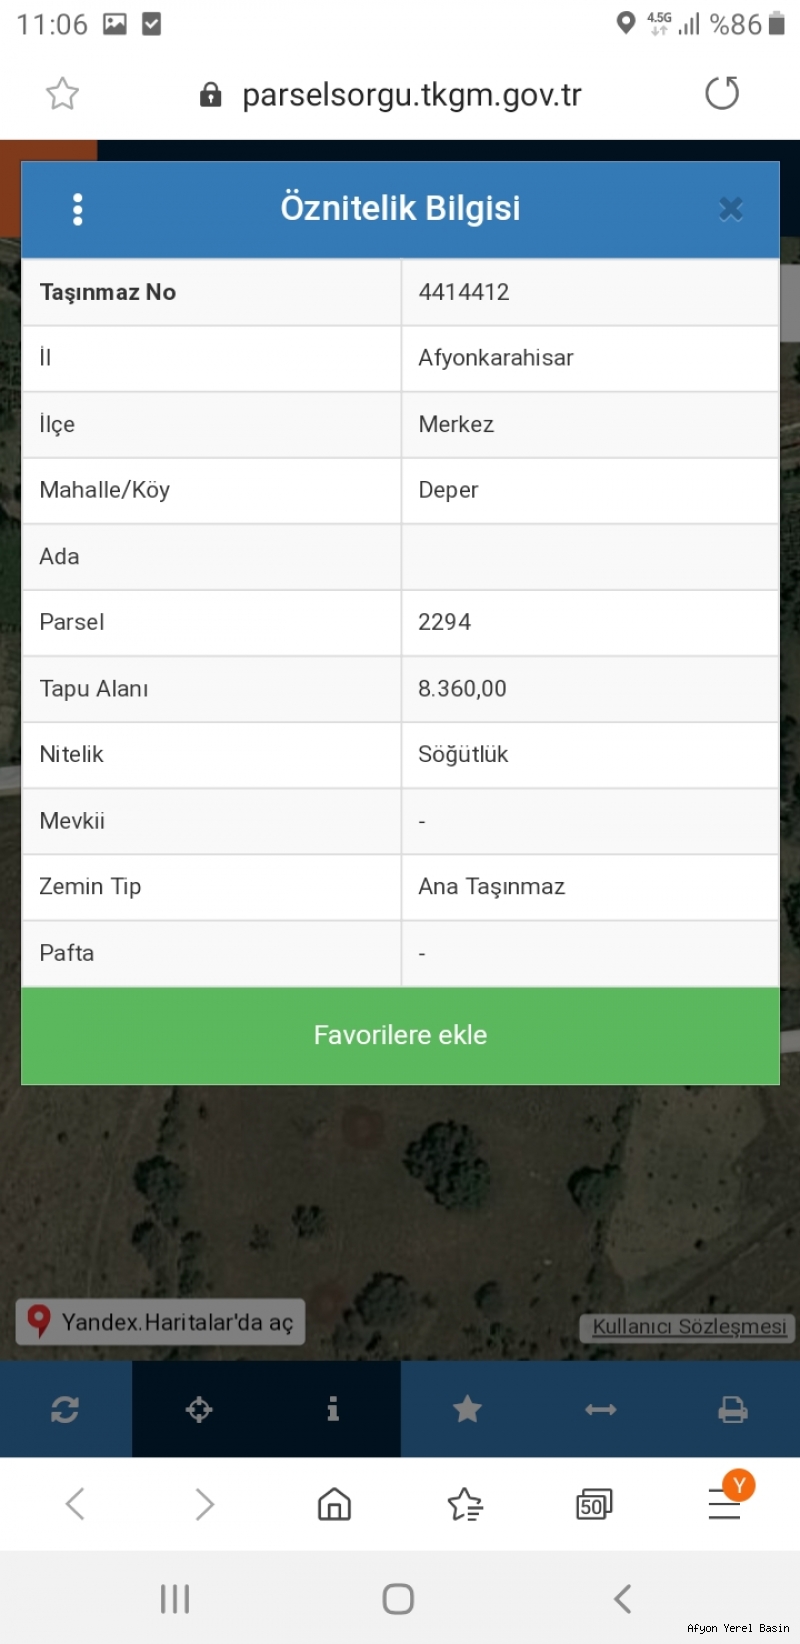Tap Android recent apps button
The height and width of the screenshot is (1644, 800).
point(175,1598)
